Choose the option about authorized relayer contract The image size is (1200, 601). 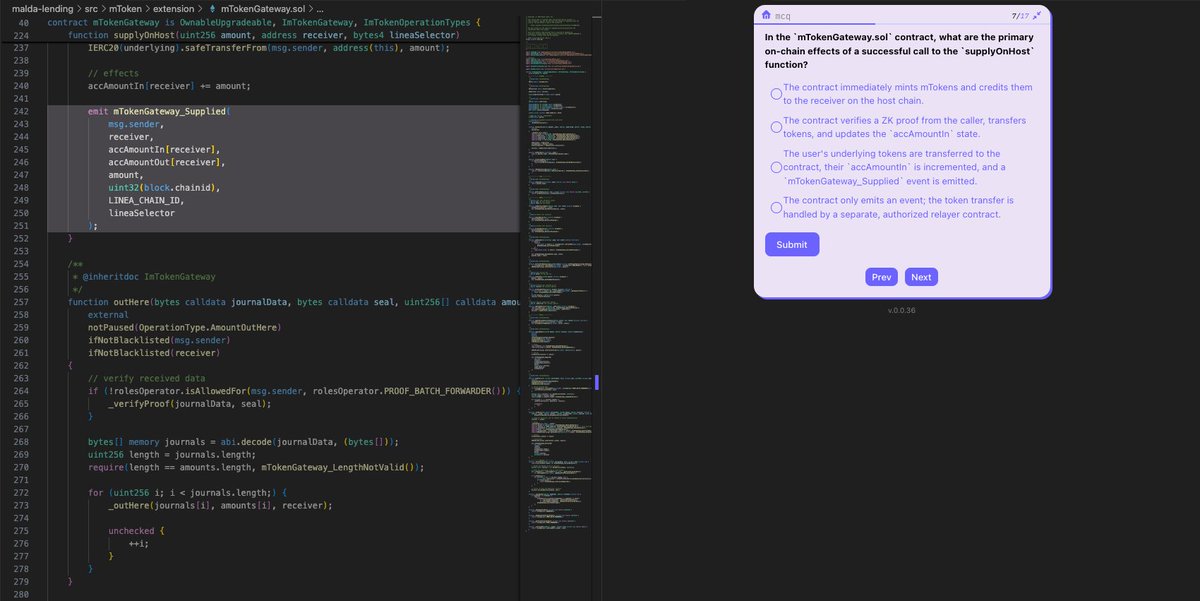click(776, 207)
